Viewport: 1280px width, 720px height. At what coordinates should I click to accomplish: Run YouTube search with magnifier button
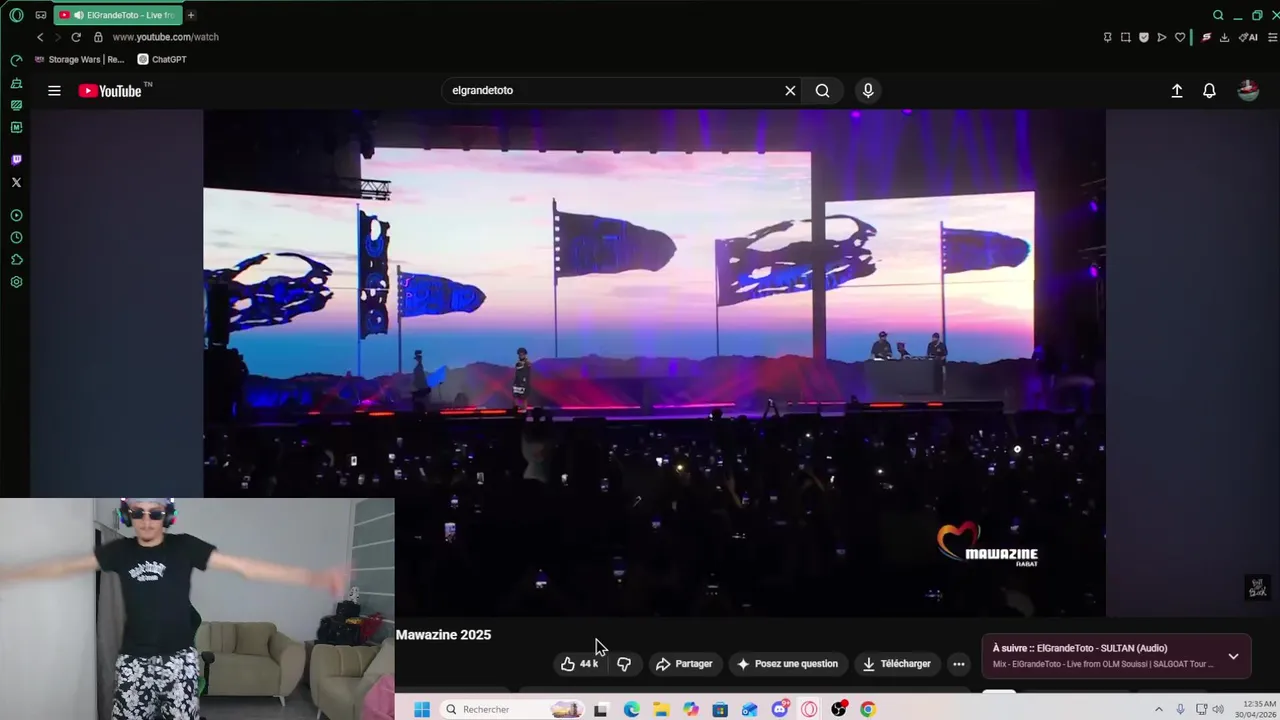pos(822,91)
